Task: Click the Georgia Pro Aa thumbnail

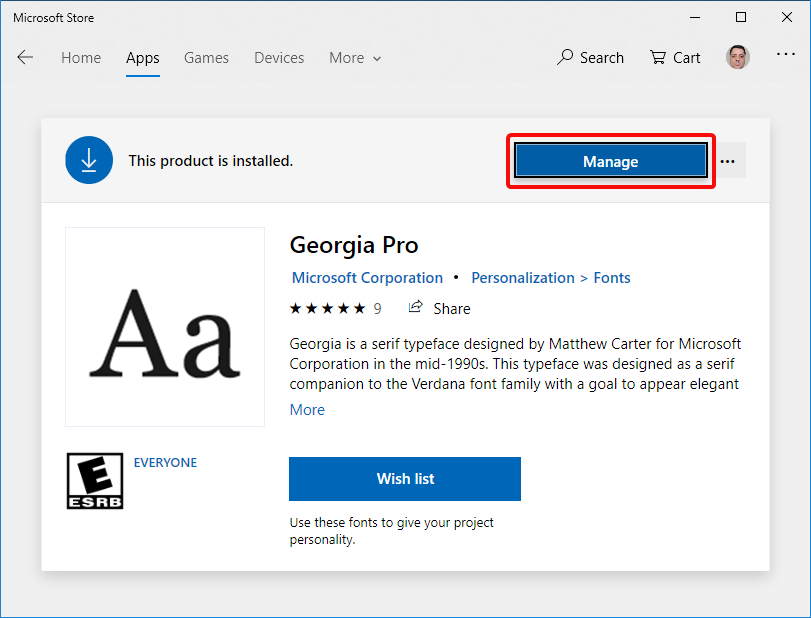Action: (165, 327)
